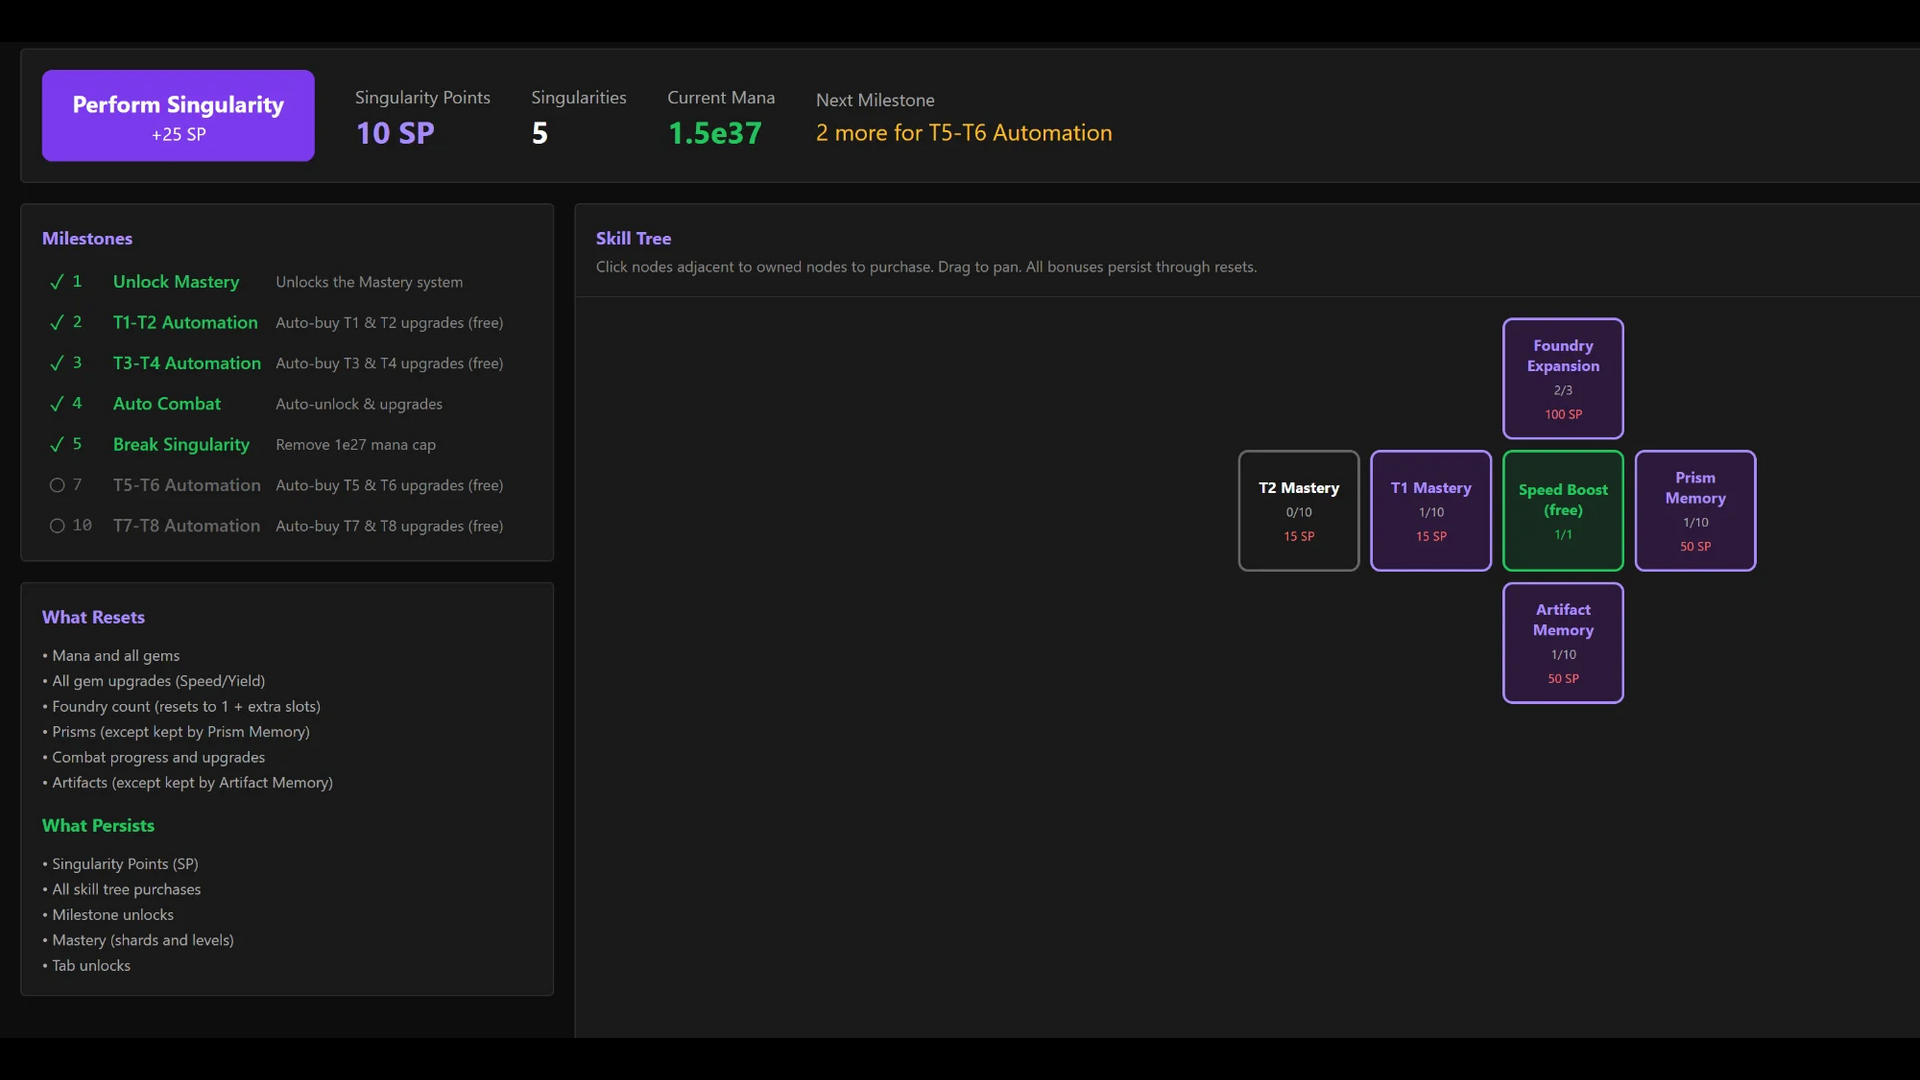Click the Break Singularity milestone
The image size is (1920, 1080).
(181, 444)
